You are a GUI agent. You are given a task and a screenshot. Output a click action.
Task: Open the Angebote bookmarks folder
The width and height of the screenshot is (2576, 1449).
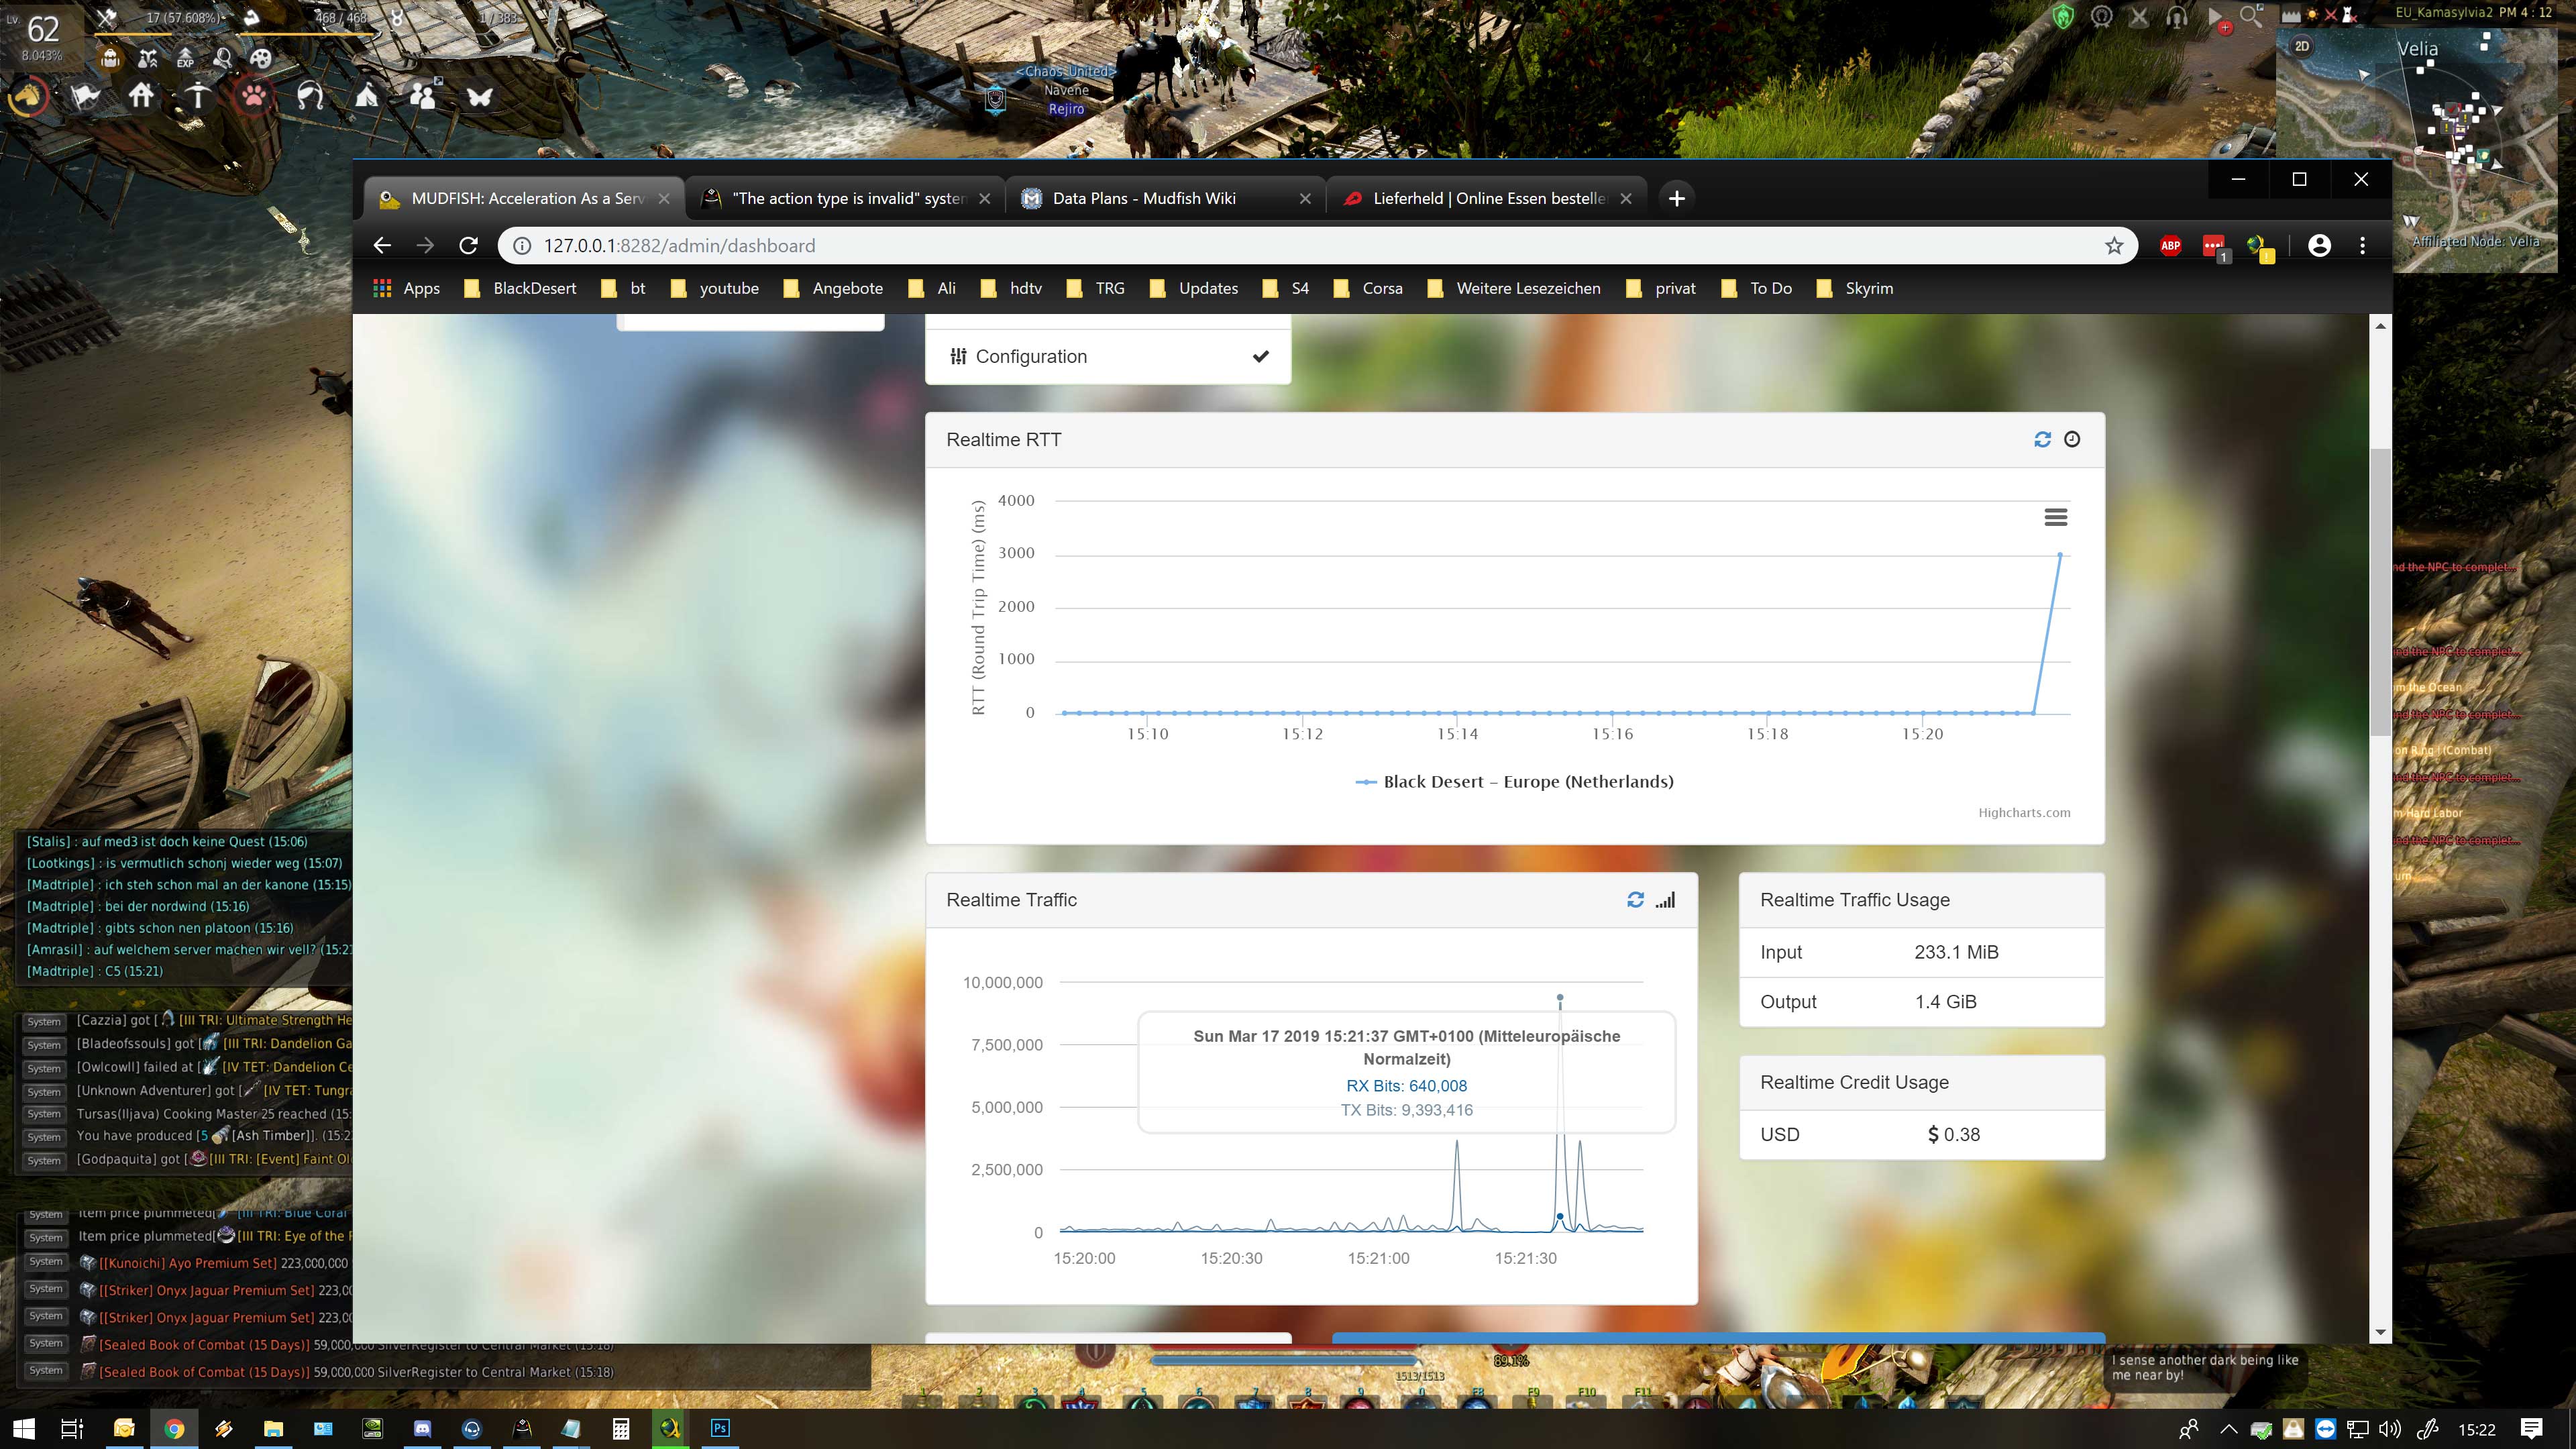[x=833, y=288]
